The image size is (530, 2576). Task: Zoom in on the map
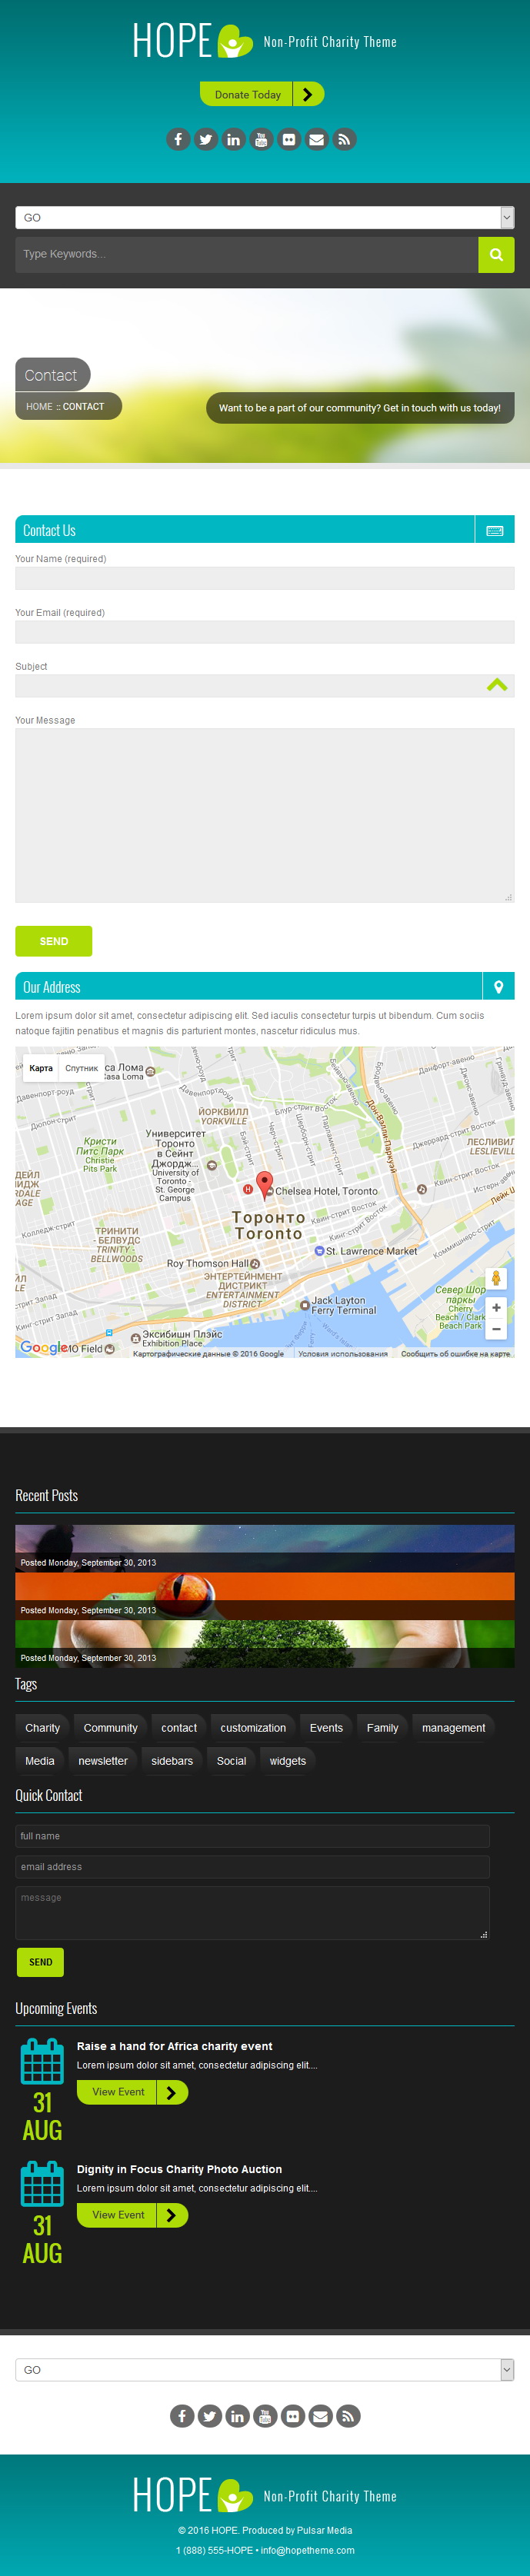coord(496,1307)
